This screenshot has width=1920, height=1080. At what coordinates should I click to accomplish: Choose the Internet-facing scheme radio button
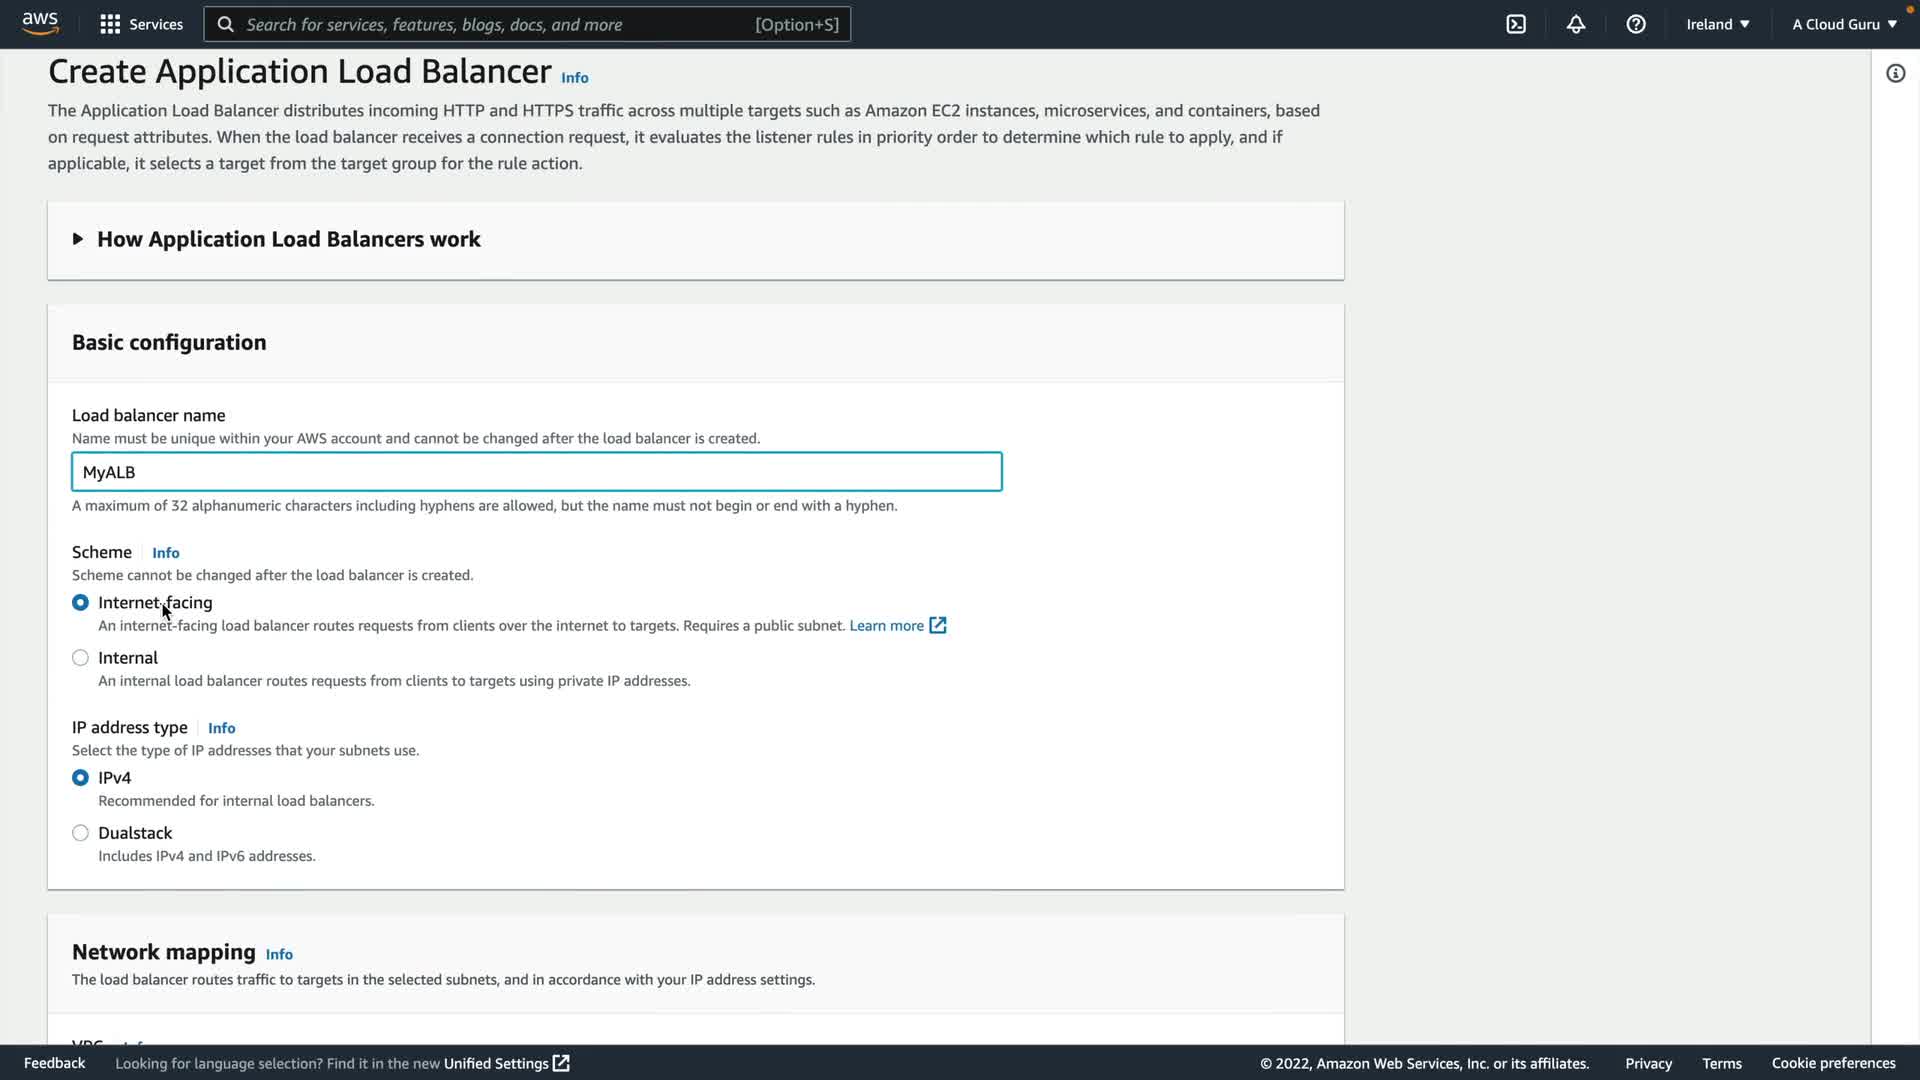point(80,602)
